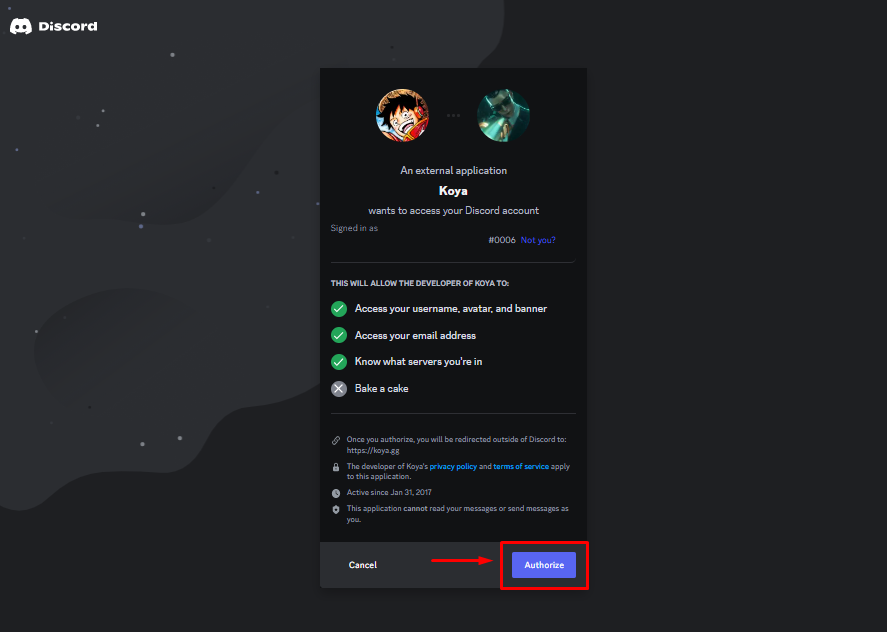Viewport: 887px width, 632px height.
Task: Cancel the authorization request
Action: (363, 565)
